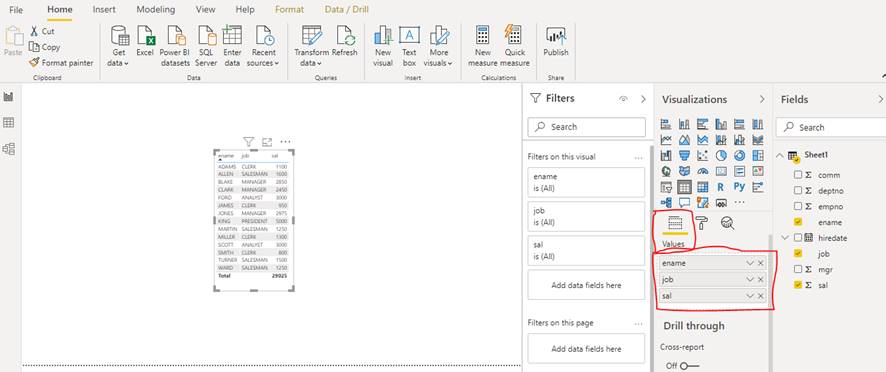Select the line chart visual

(666, 139)
